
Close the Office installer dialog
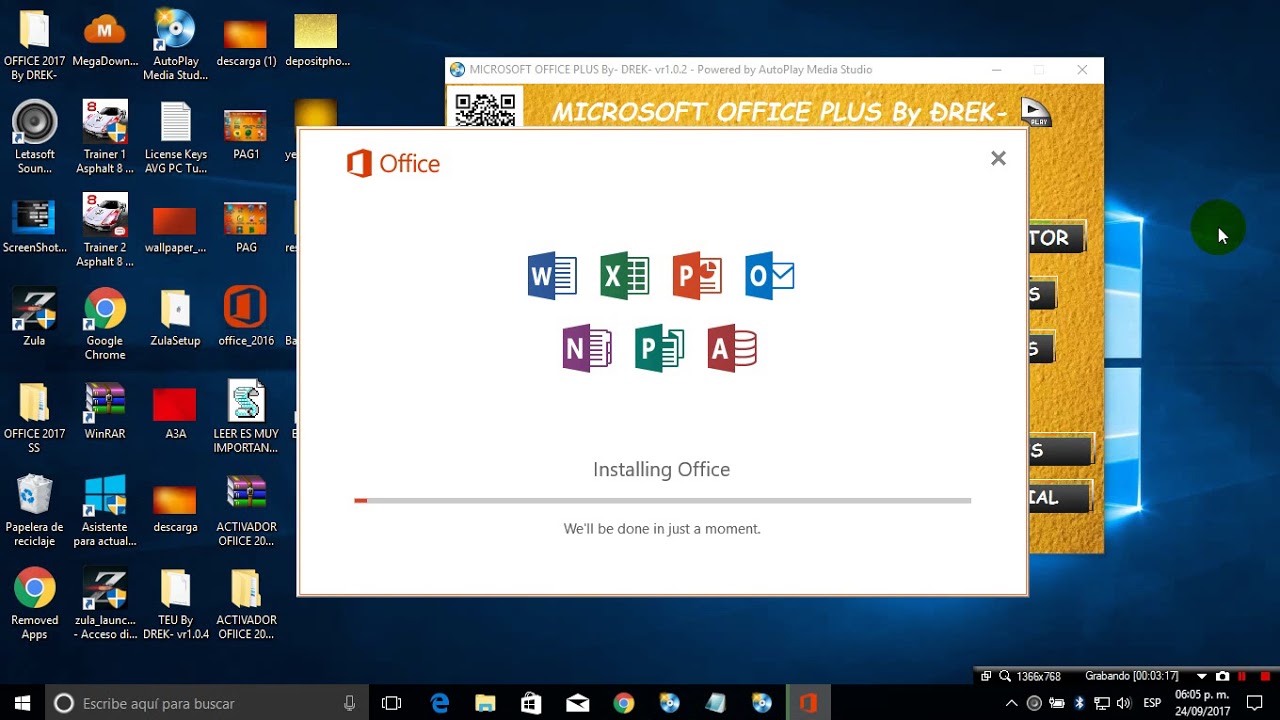(x=998, y=158)
